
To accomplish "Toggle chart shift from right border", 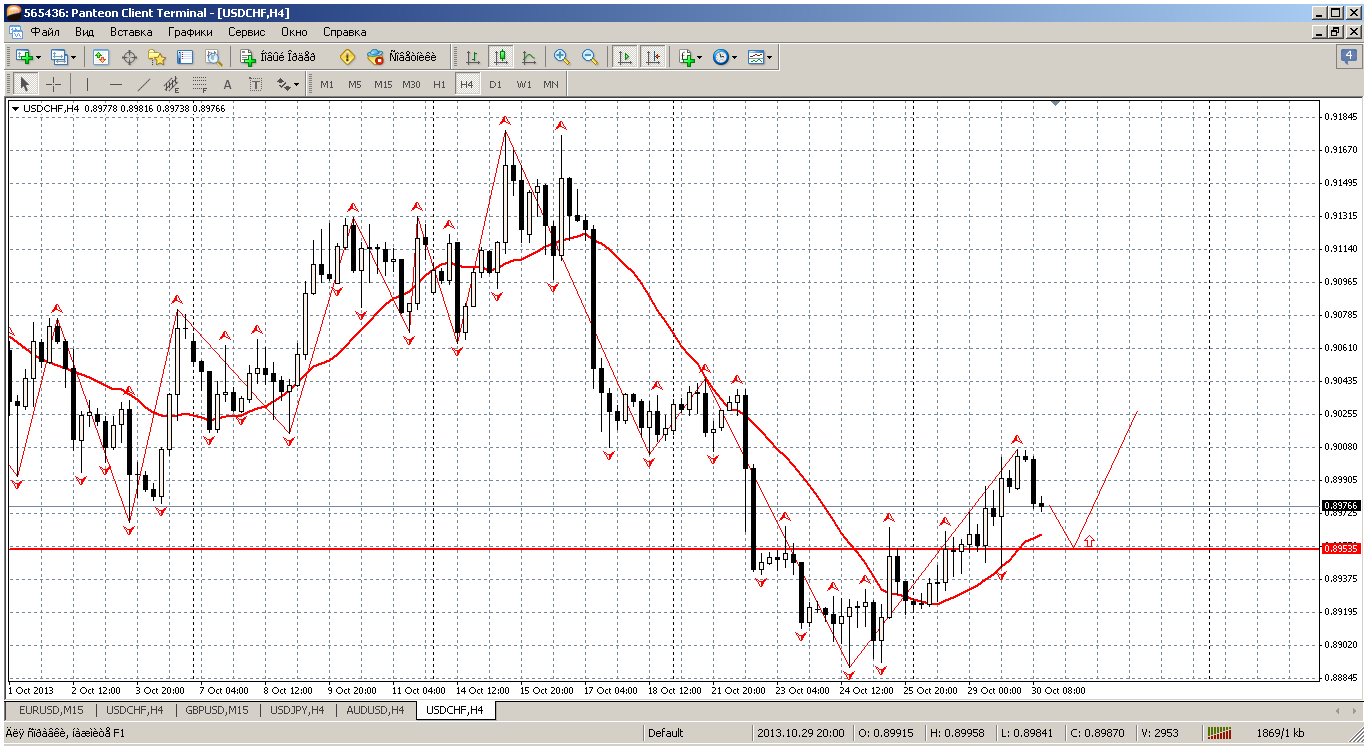I will [653, 57].
